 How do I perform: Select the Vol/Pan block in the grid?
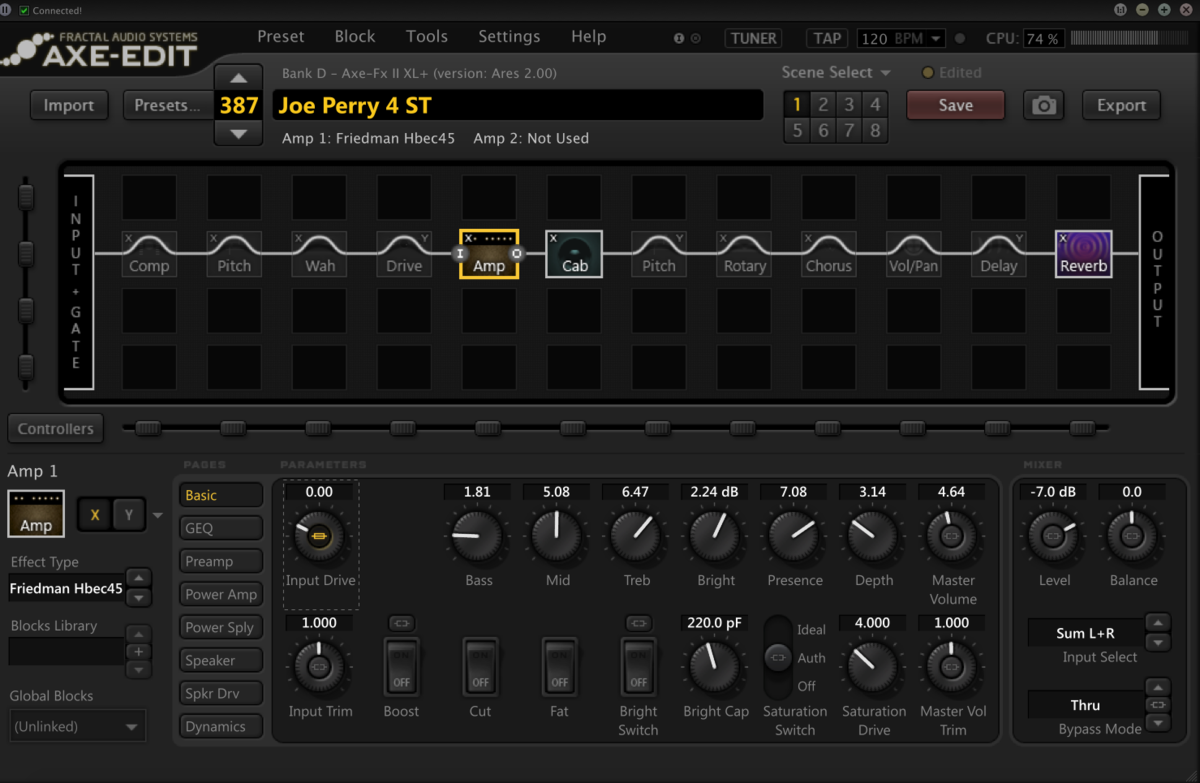[913, 254]
